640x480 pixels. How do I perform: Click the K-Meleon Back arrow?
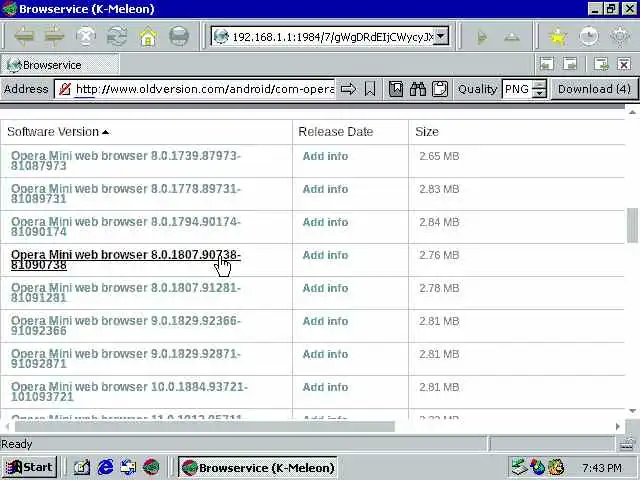pyautogui.click(x=24, y=36)
